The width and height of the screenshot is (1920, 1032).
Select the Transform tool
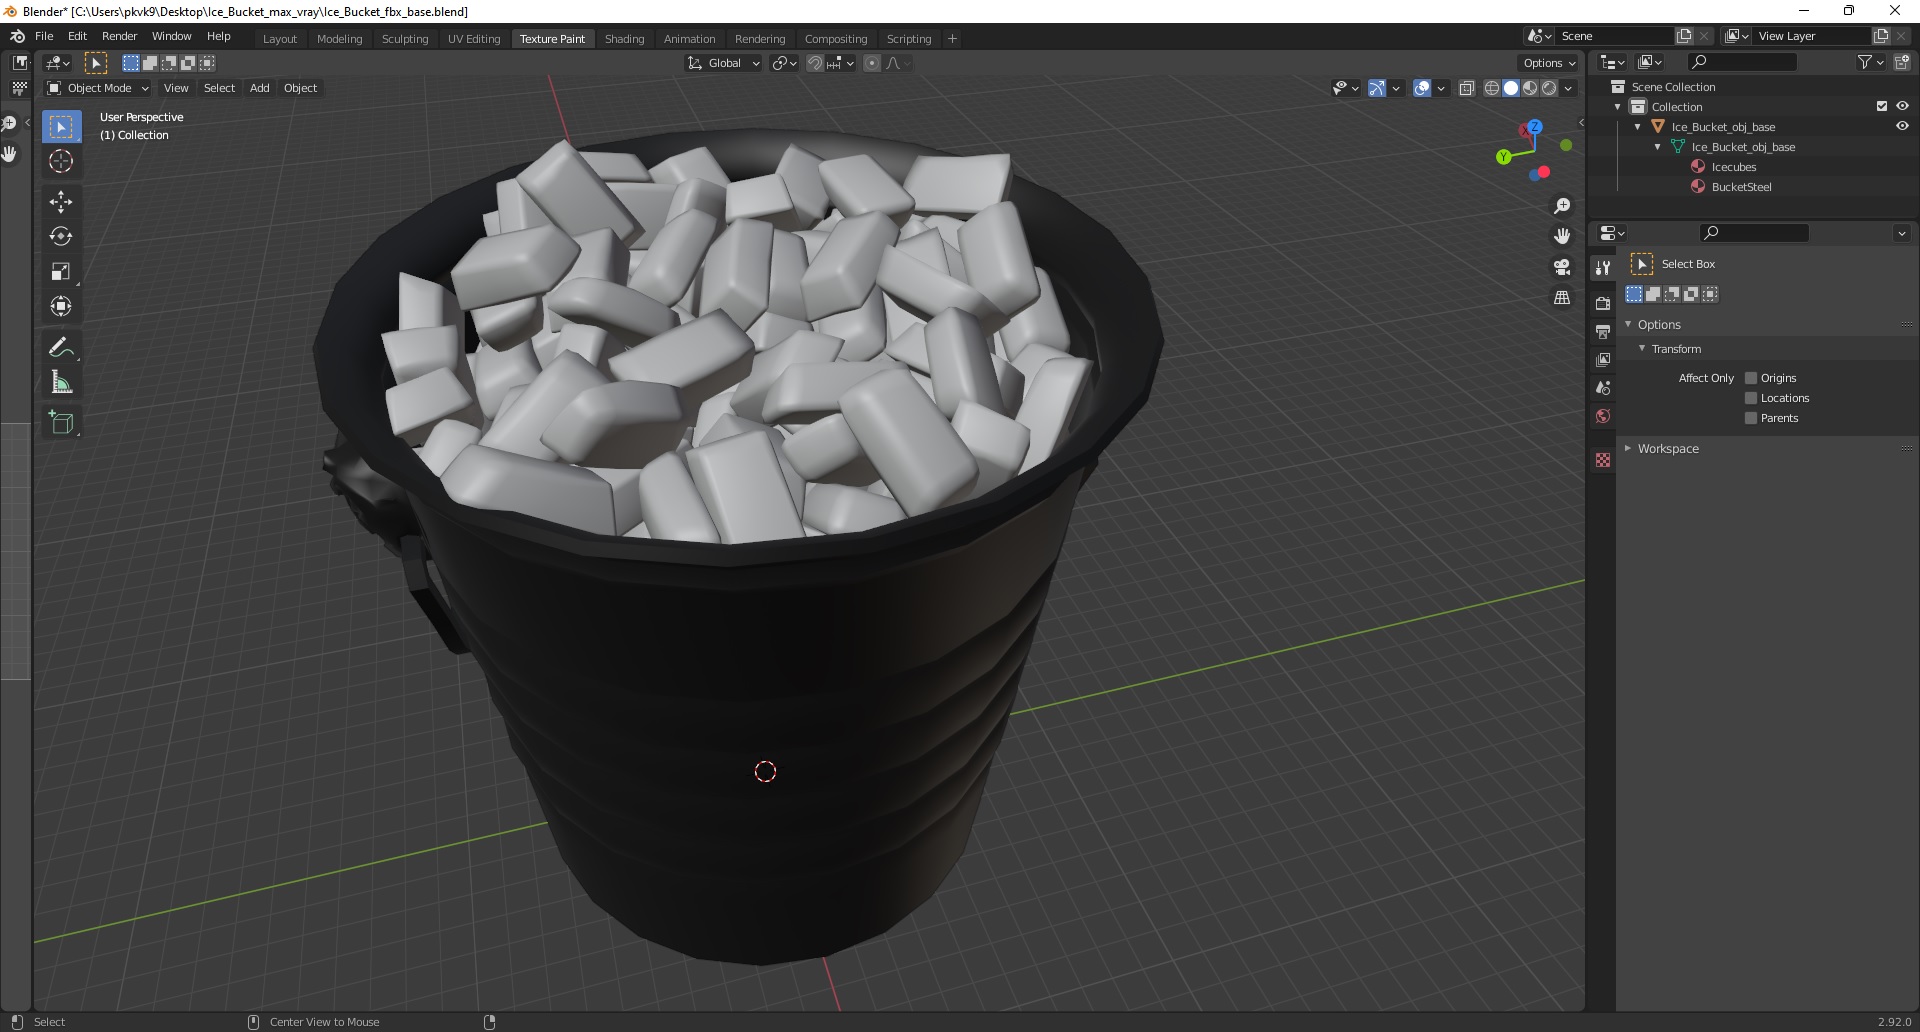coord(61,307)
